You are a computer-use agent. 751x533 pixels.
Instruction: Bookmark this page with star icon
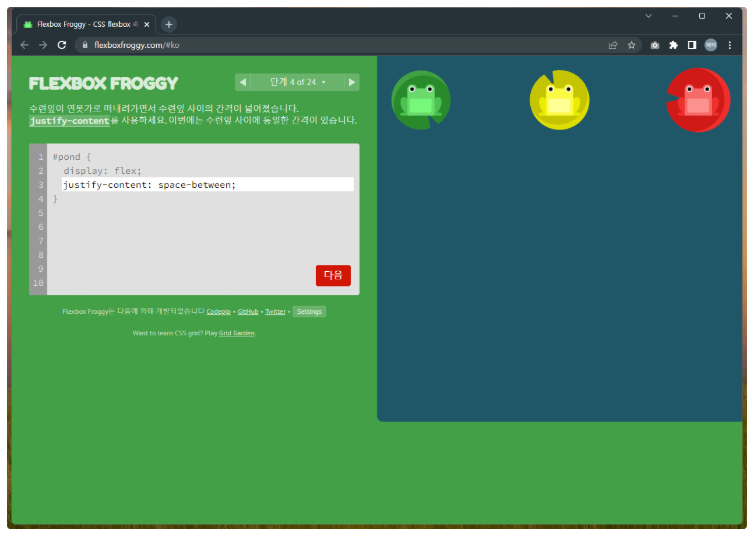point(631,45)
